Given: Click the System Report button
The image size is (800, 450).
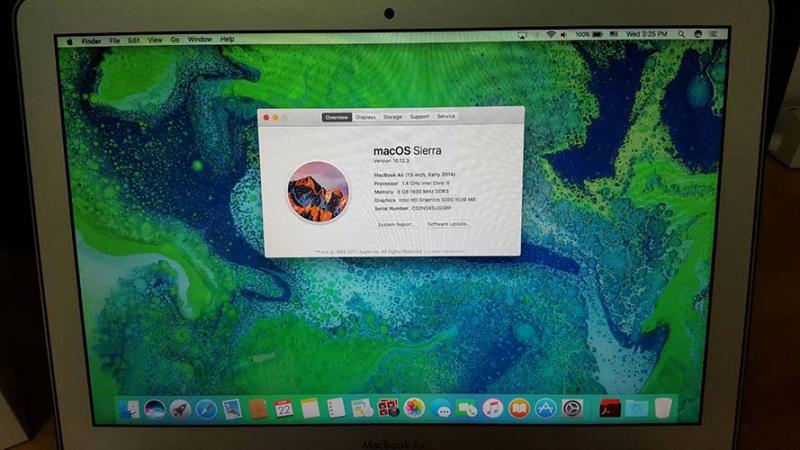Looking at the screenshot, I should [396, 224].
